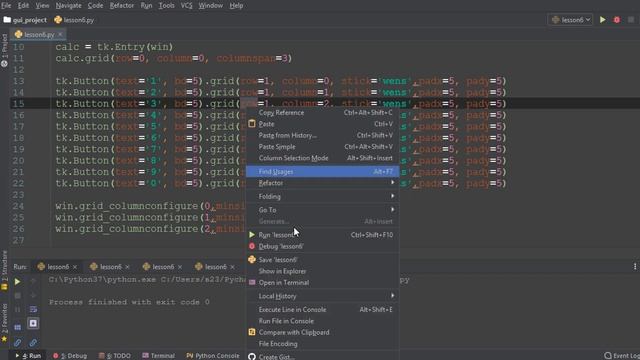This screenshot has width=640, height=360.
Task: Open the Debug tool window bottom tab
Action: coord(70,356)
